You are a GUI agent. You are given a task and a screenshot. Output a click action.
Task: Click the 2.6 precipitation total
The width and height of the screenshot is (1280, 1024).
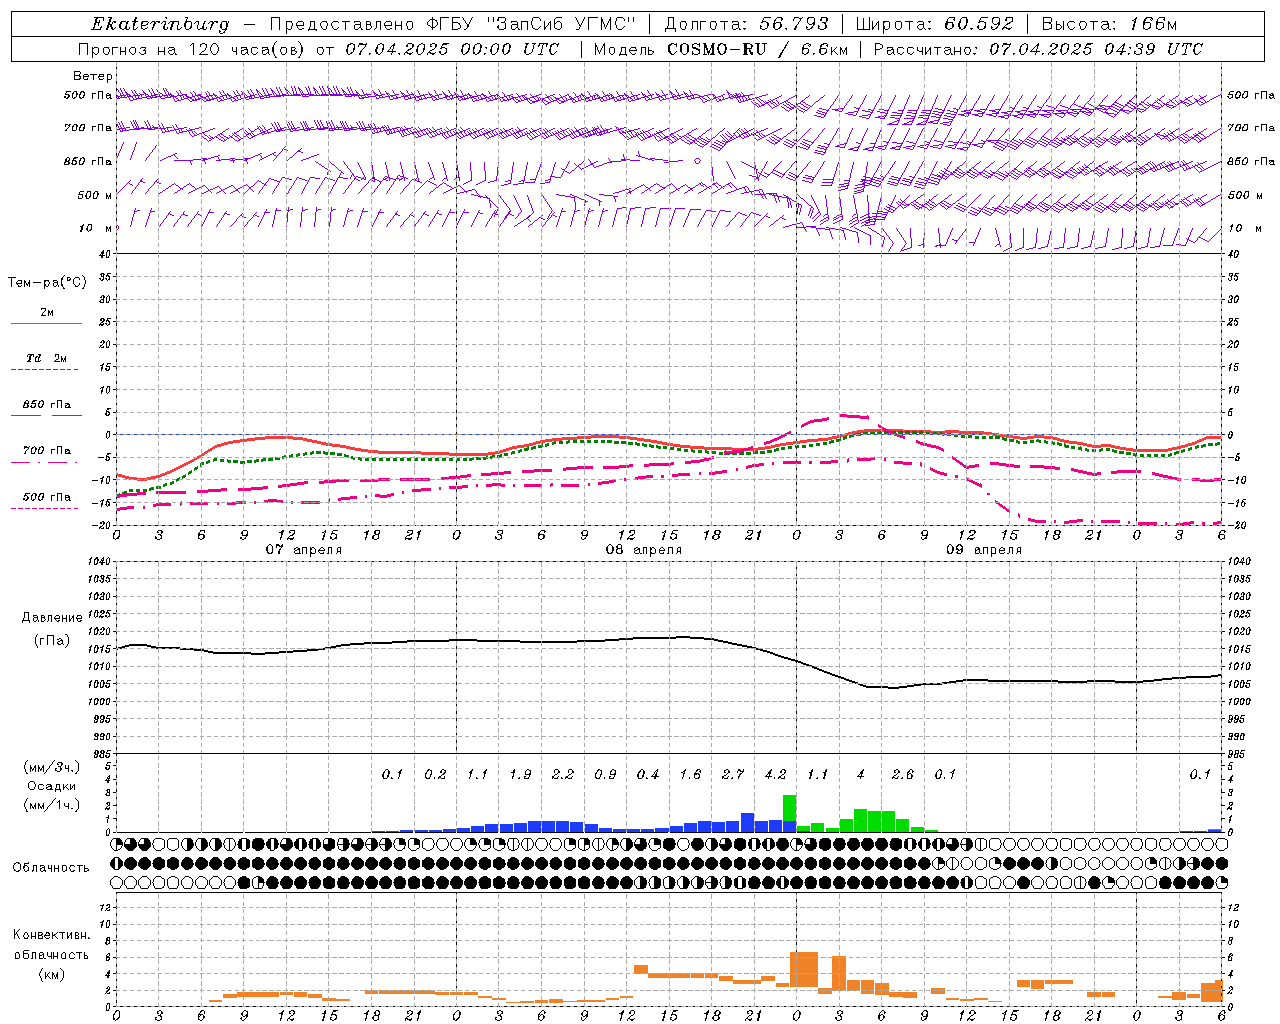[903, 774]
